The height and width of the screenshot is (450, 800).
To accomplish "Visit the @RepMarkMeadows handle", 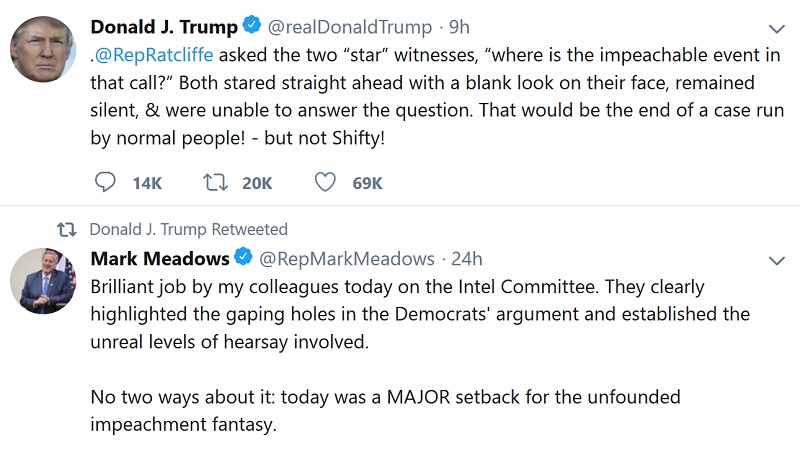I will (x=347, y=259).
